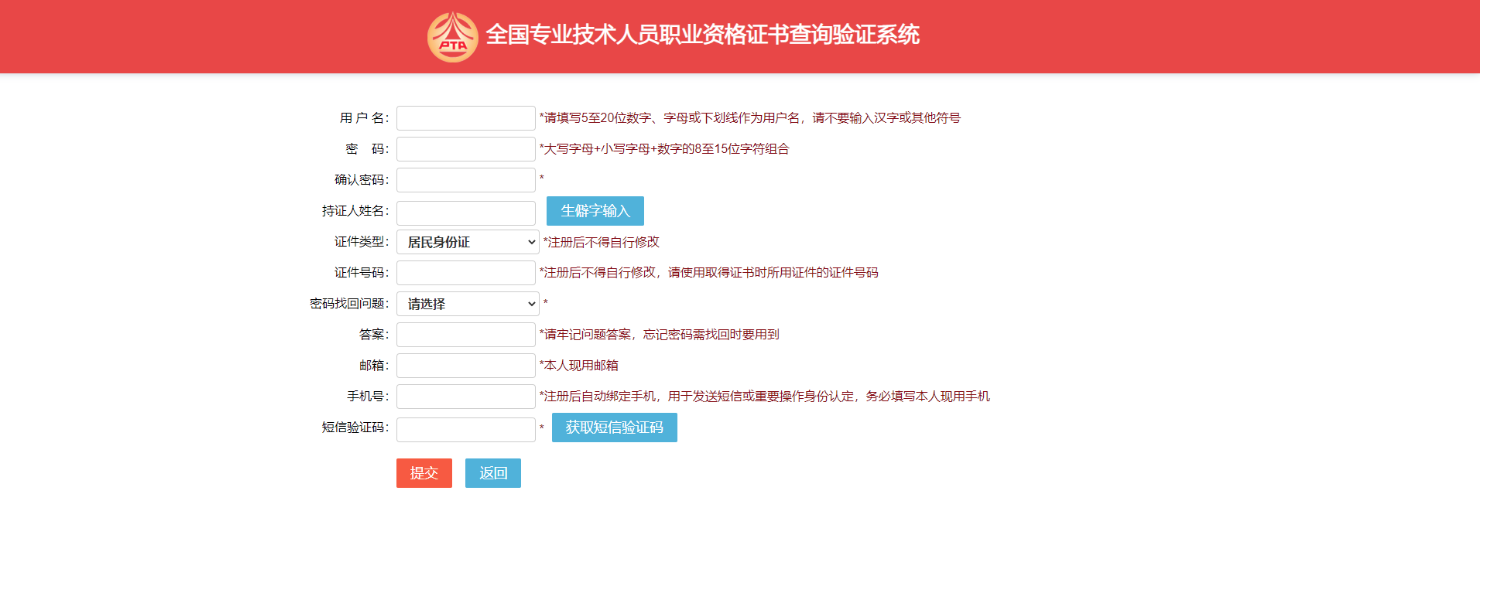
Task: Click the 手机号 phone number field
Action: pos(466,396)
